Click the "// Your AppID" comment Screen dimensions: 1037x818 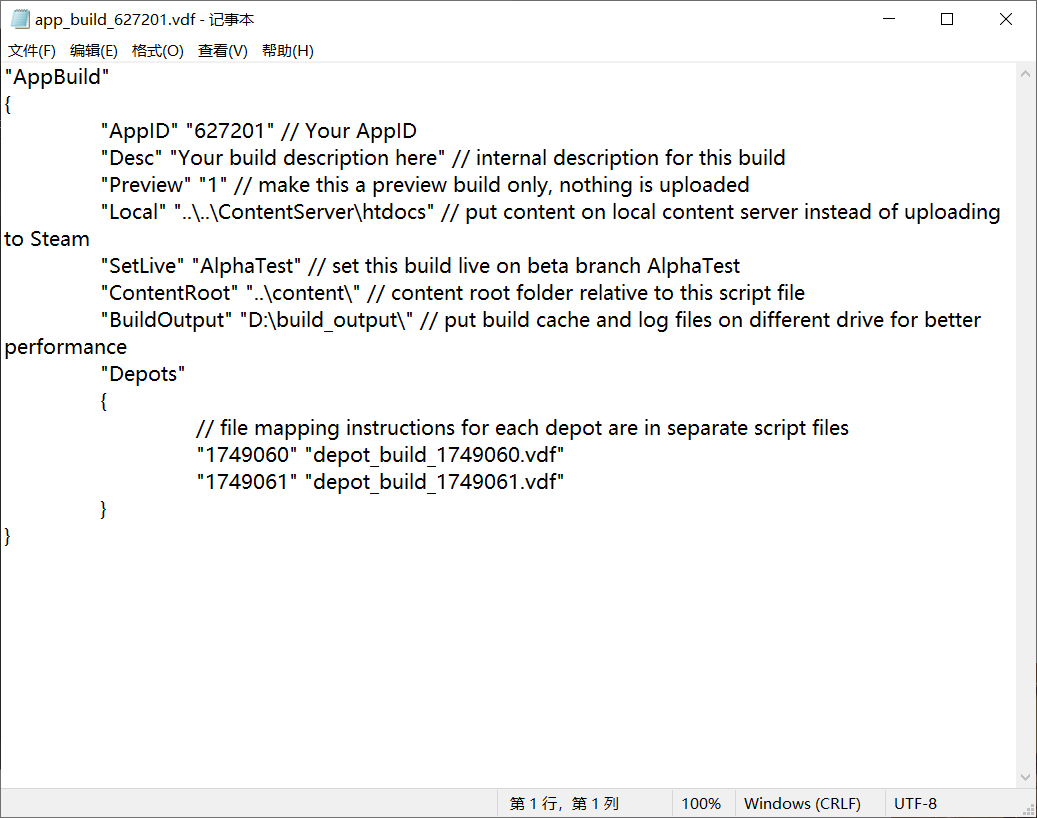[x=349, y=131]
